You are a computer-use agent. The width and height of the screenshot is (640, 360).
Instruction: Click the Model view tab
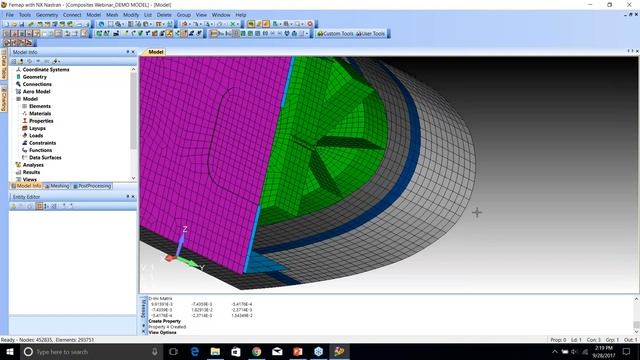156,52
